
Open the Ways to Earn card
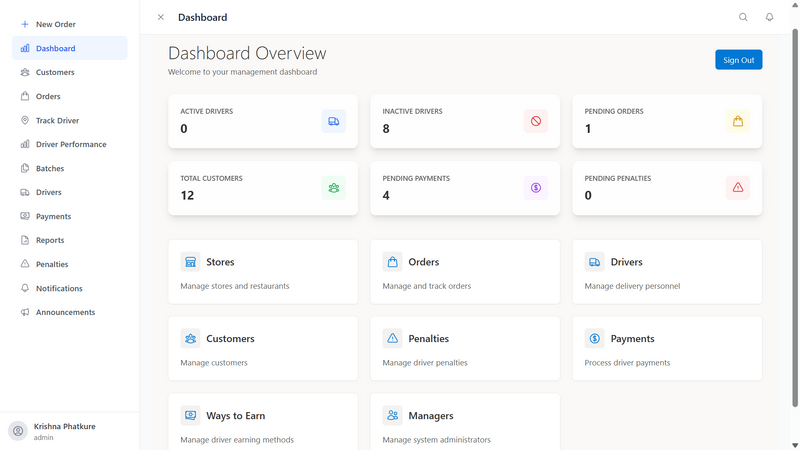[264, 421]
